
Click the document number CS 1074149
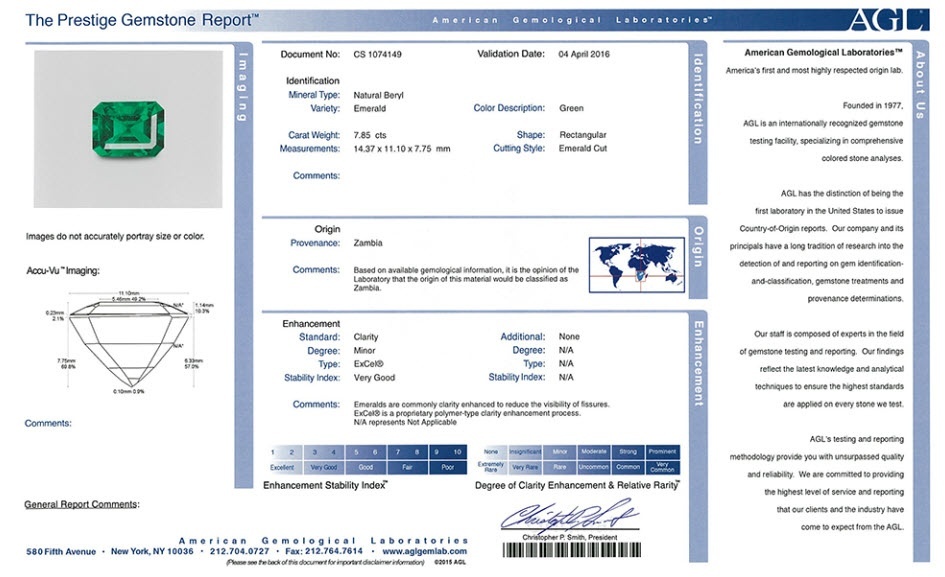pos(376,53)
